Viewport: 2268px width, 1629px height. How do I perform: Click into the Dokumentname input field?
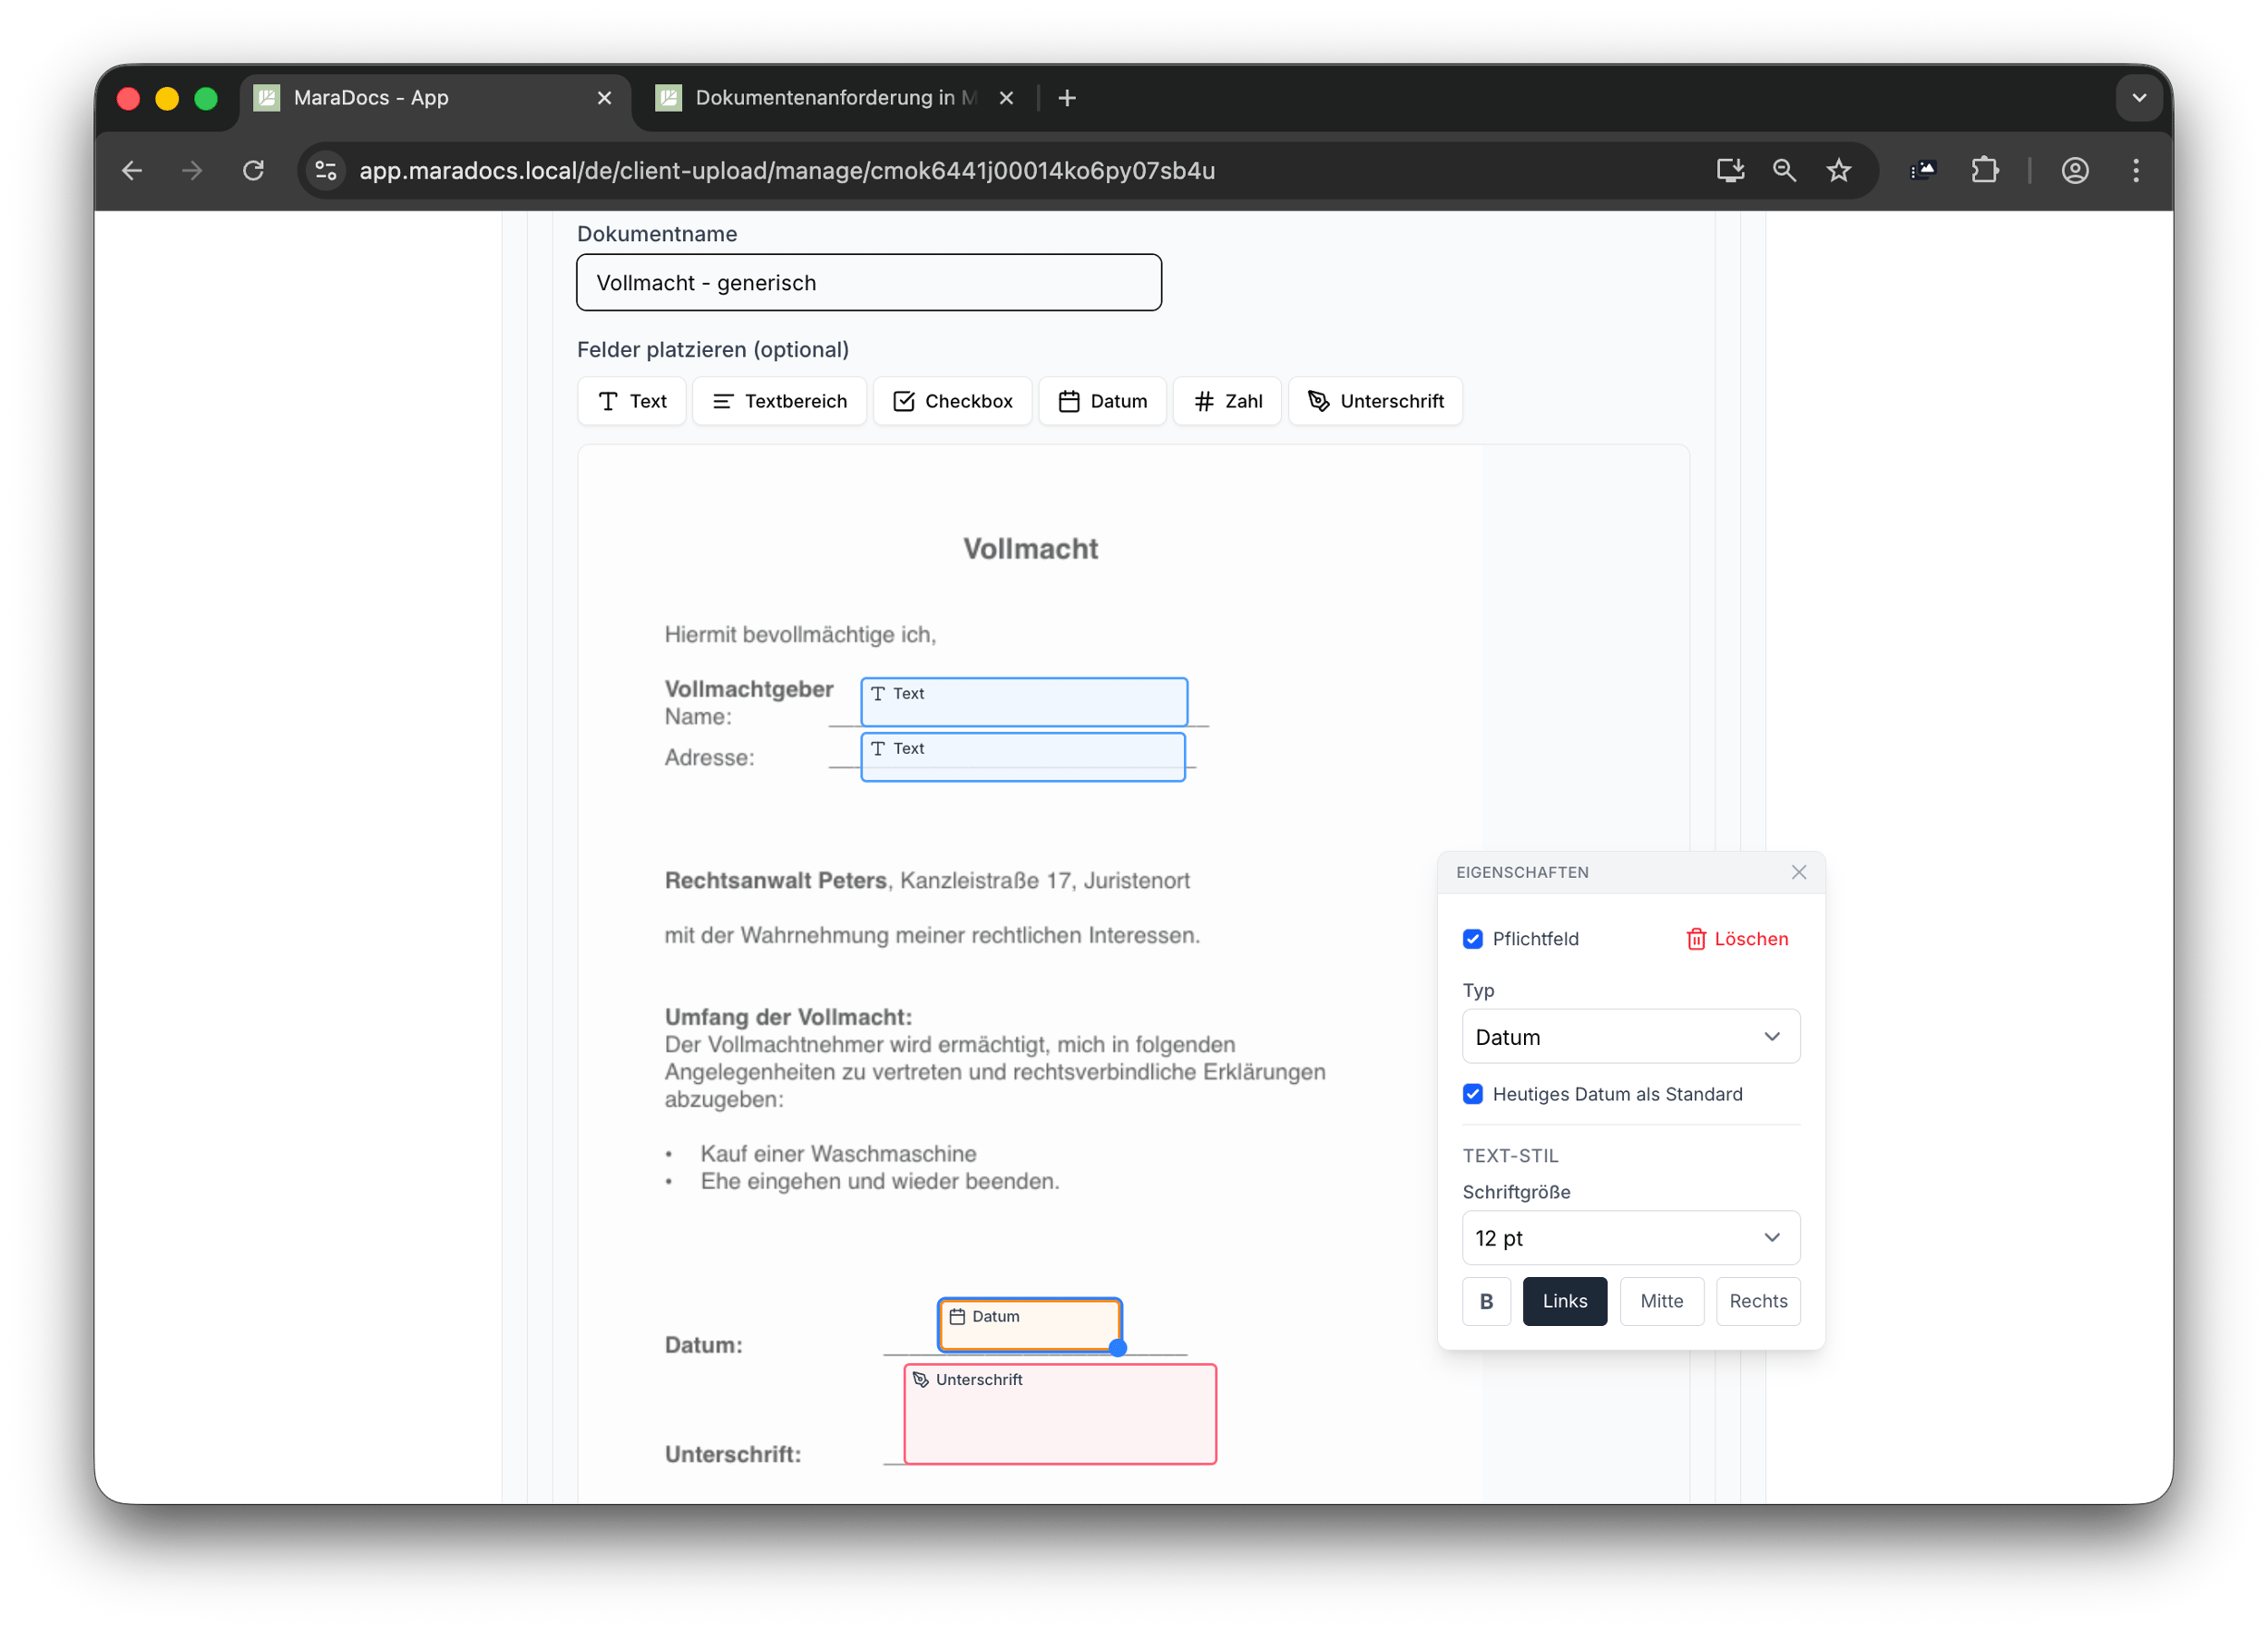(868, 283)
